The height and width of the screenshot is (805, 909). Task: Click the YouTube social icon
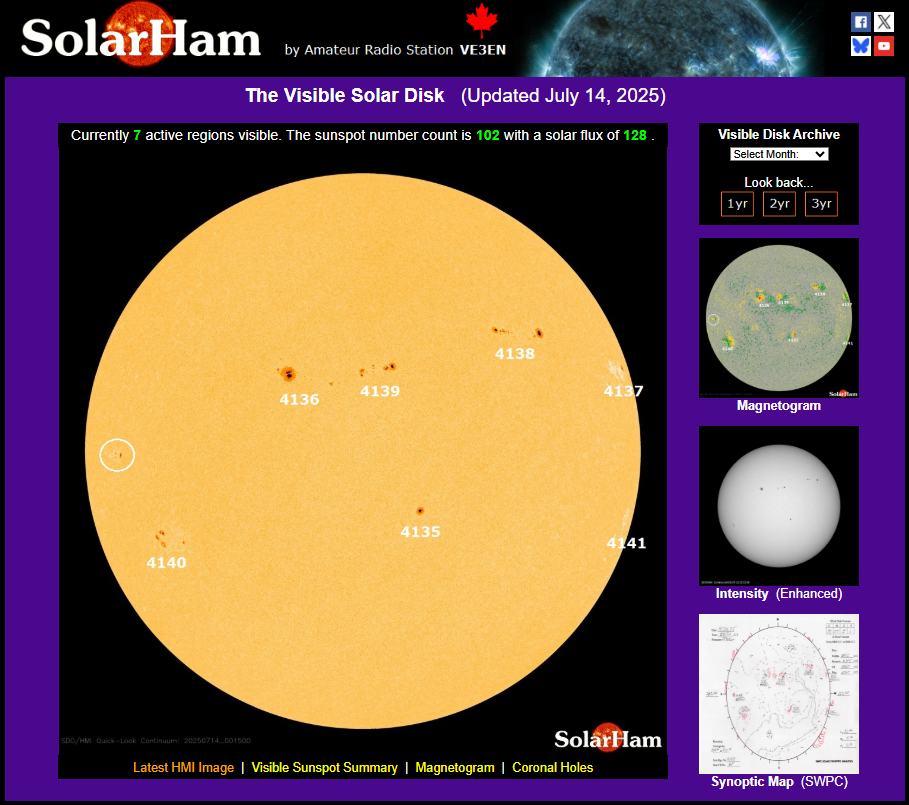tap(884, 46)
